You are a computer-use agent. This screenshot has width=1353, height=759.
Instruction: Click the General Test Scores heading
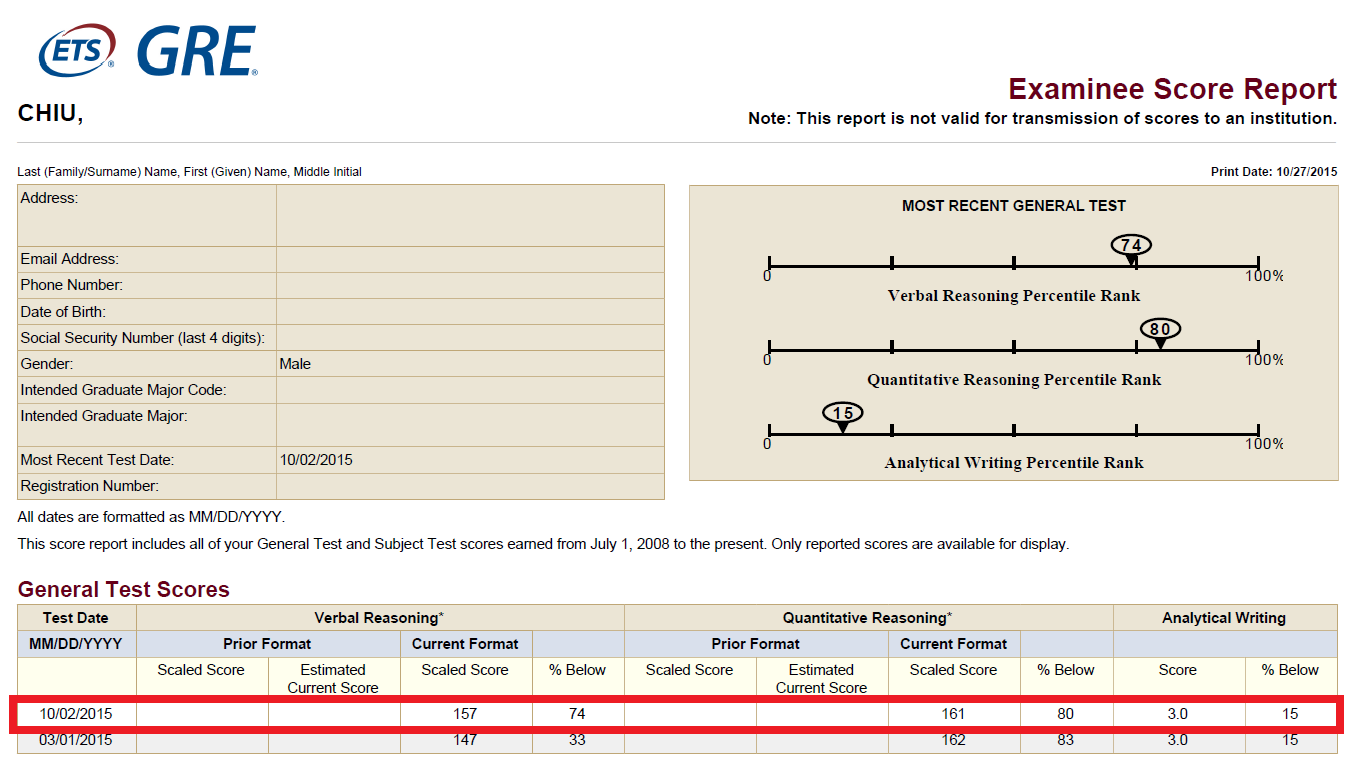(x=124, y=590)
